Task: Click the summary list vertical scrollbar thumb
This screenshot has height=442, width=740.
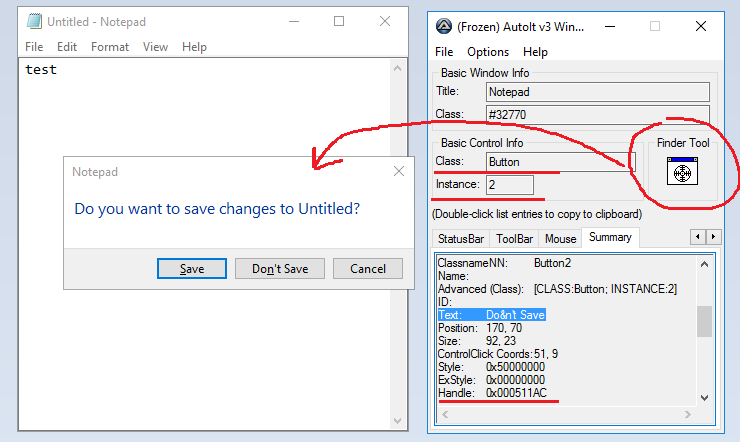Action: pos(704,321)
